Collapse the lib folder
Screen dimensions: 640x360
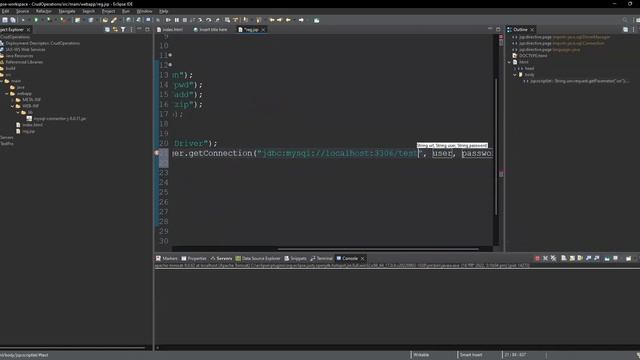pos(18,112)
